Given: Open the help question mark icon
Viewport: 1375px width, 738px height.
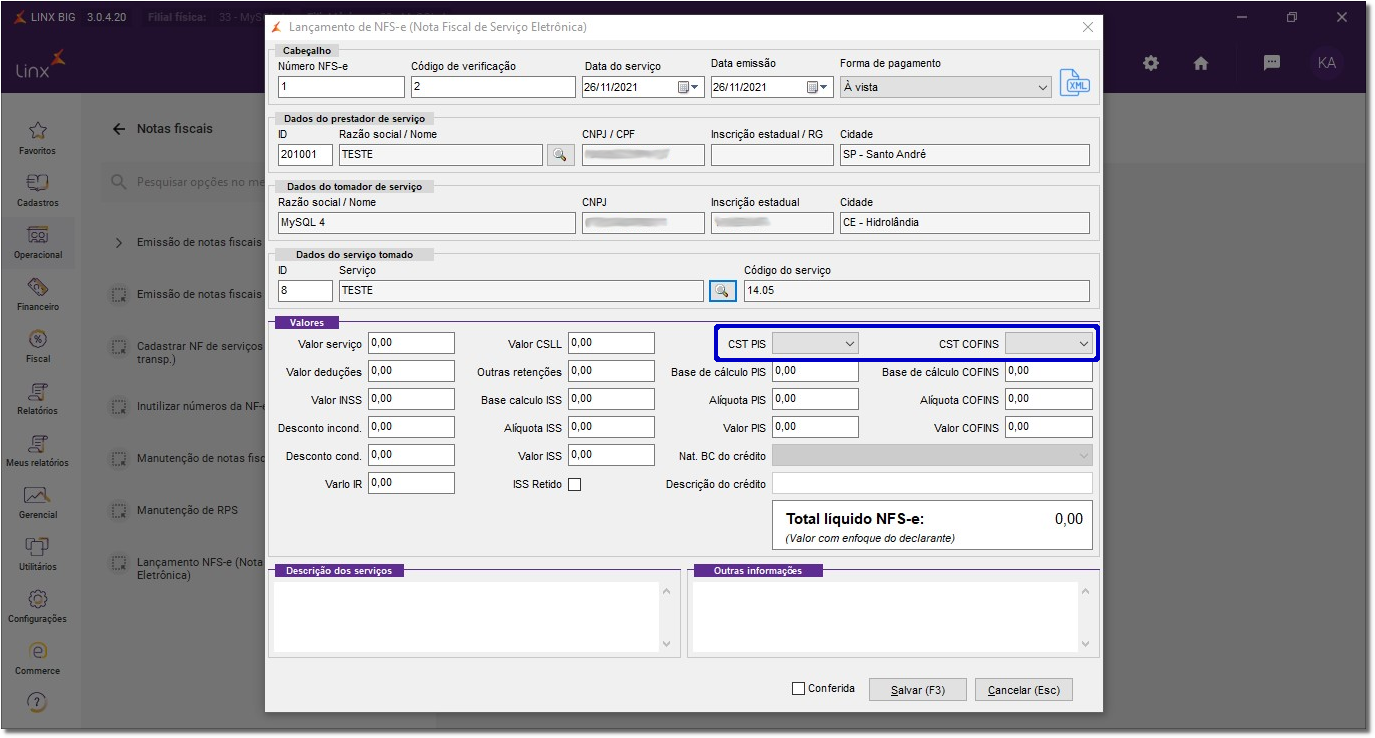Looking at the screenshot, I should click(x=38, y=702).
